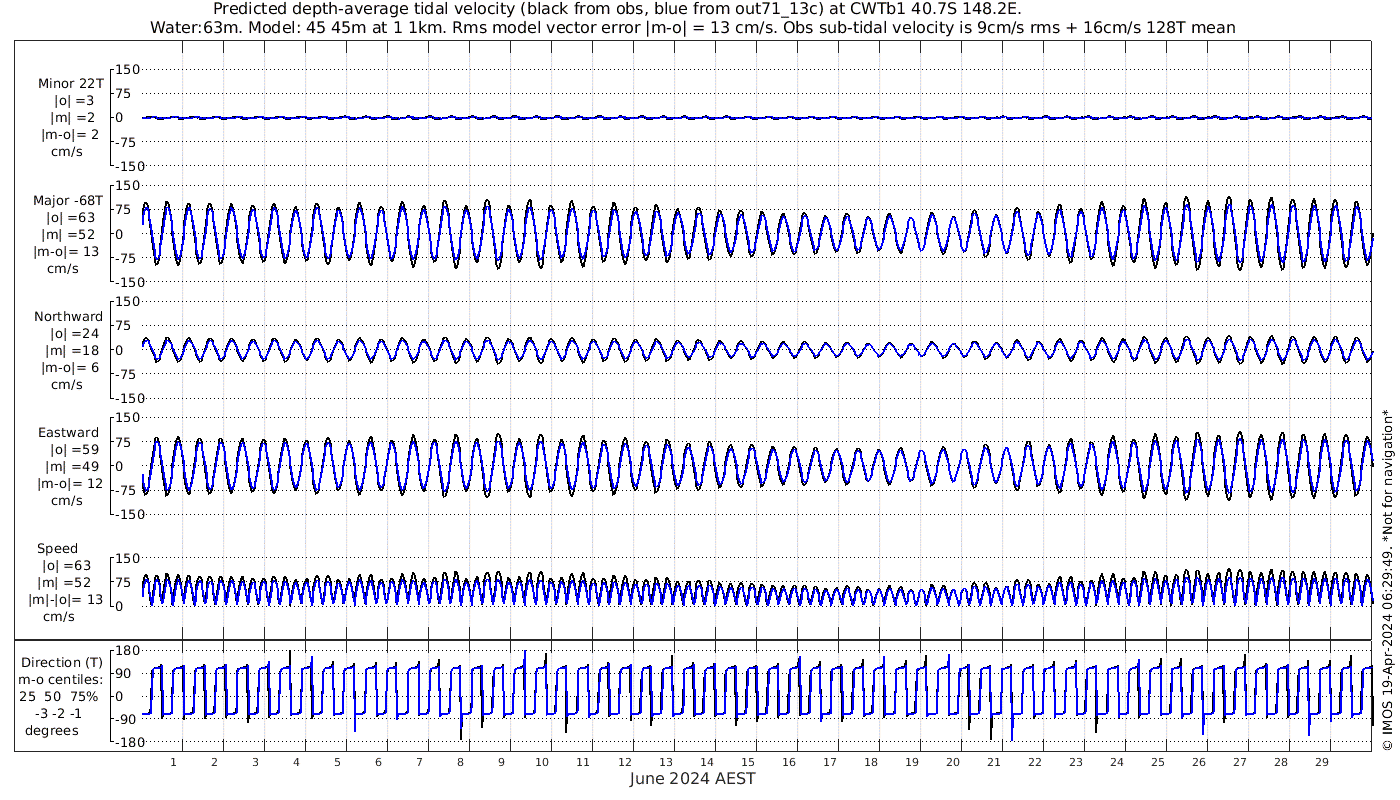Click the "25 50 75%" centile line

coord(59,696)
